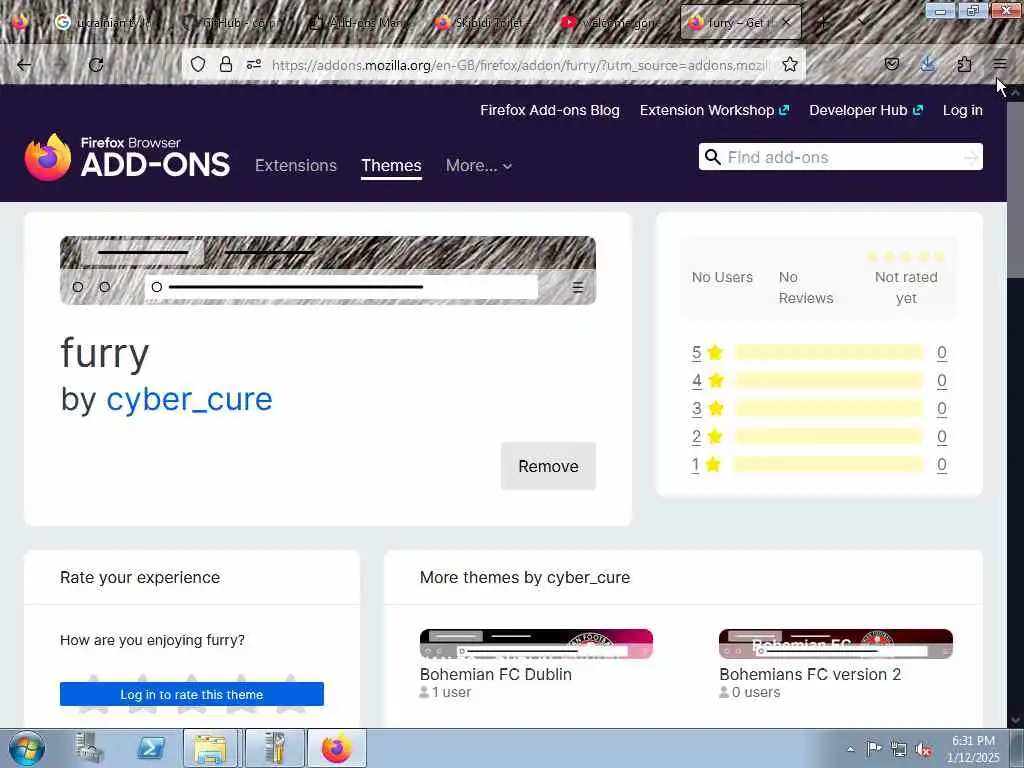Expand the list all tabs chevron

pyautogui.click(x=862, y=22)
